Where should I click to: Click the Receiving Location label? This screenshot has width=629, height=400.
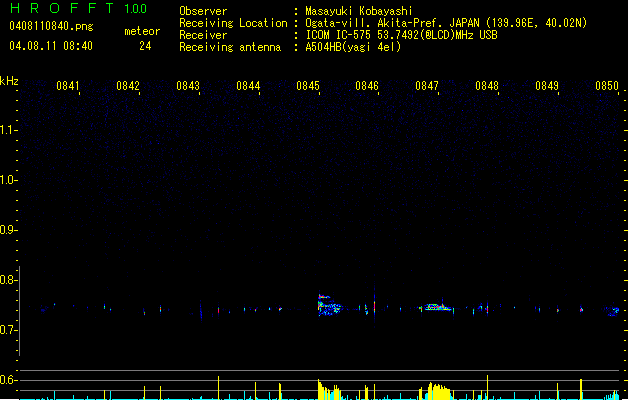(x=233, y=23)
